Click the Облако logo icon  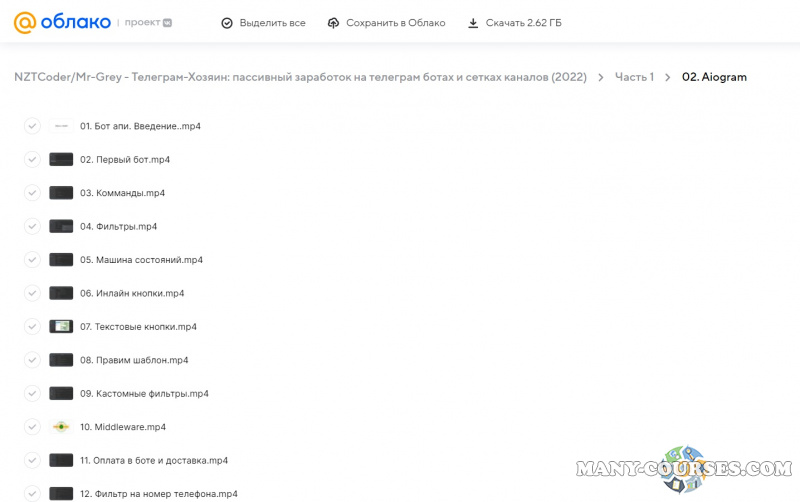pos(25,22)
